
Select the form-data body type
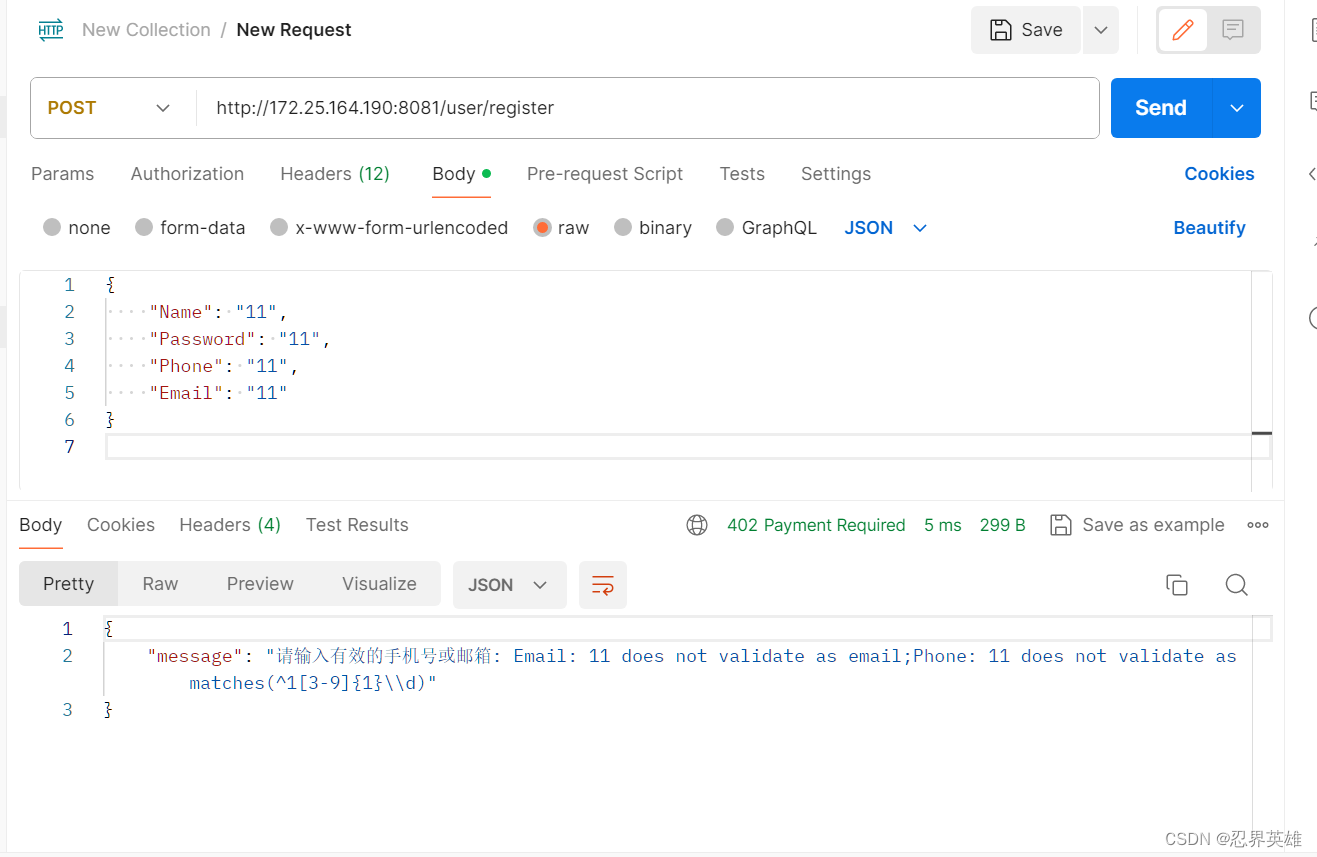[190, 228]
